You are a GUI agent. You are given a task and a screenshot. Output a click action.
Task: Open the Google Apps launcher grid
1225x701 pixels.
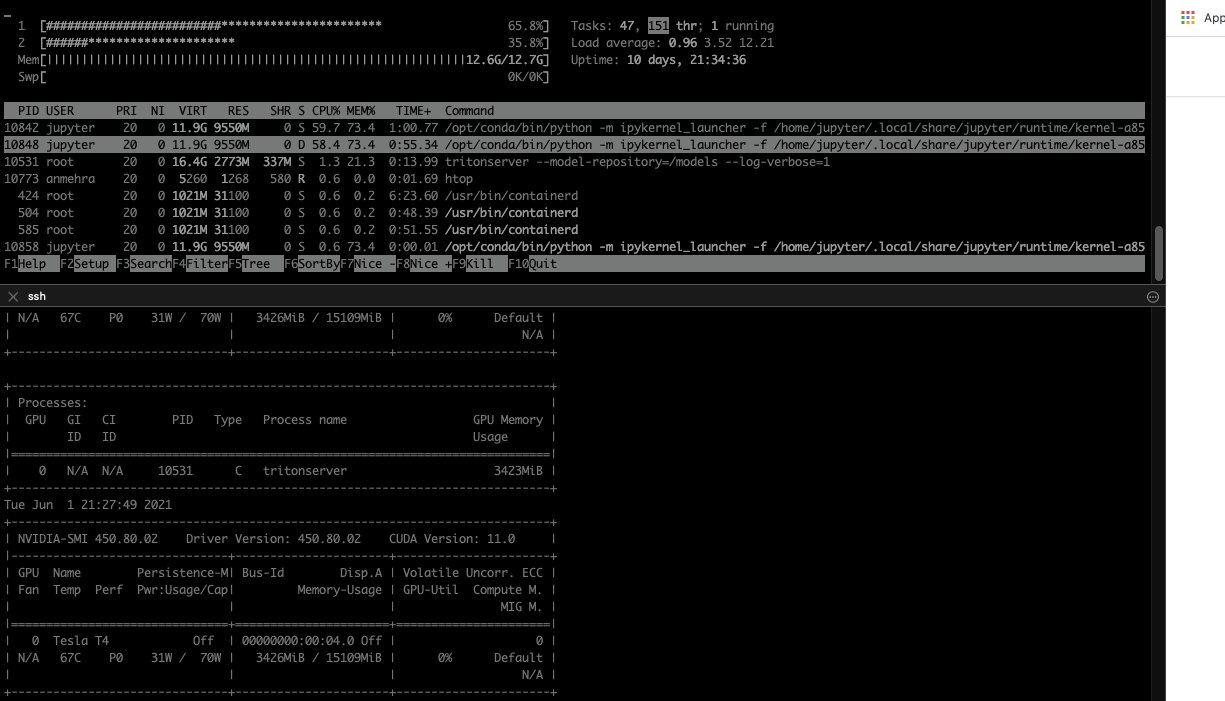point(1188,16)
